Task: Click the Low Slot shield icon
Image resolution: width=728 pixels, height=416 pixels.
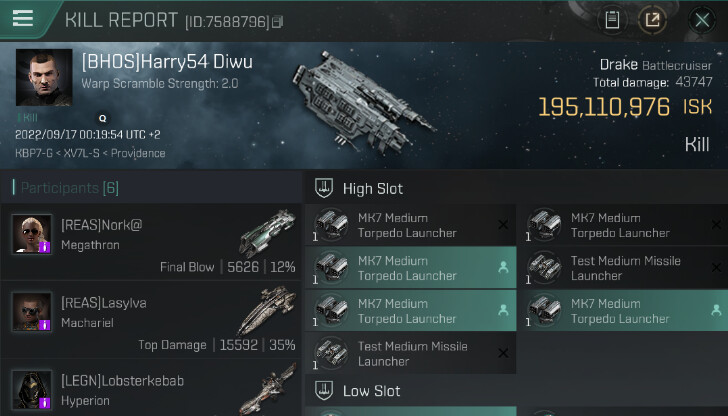Action: pyautogui.click(x=324, y=390)
